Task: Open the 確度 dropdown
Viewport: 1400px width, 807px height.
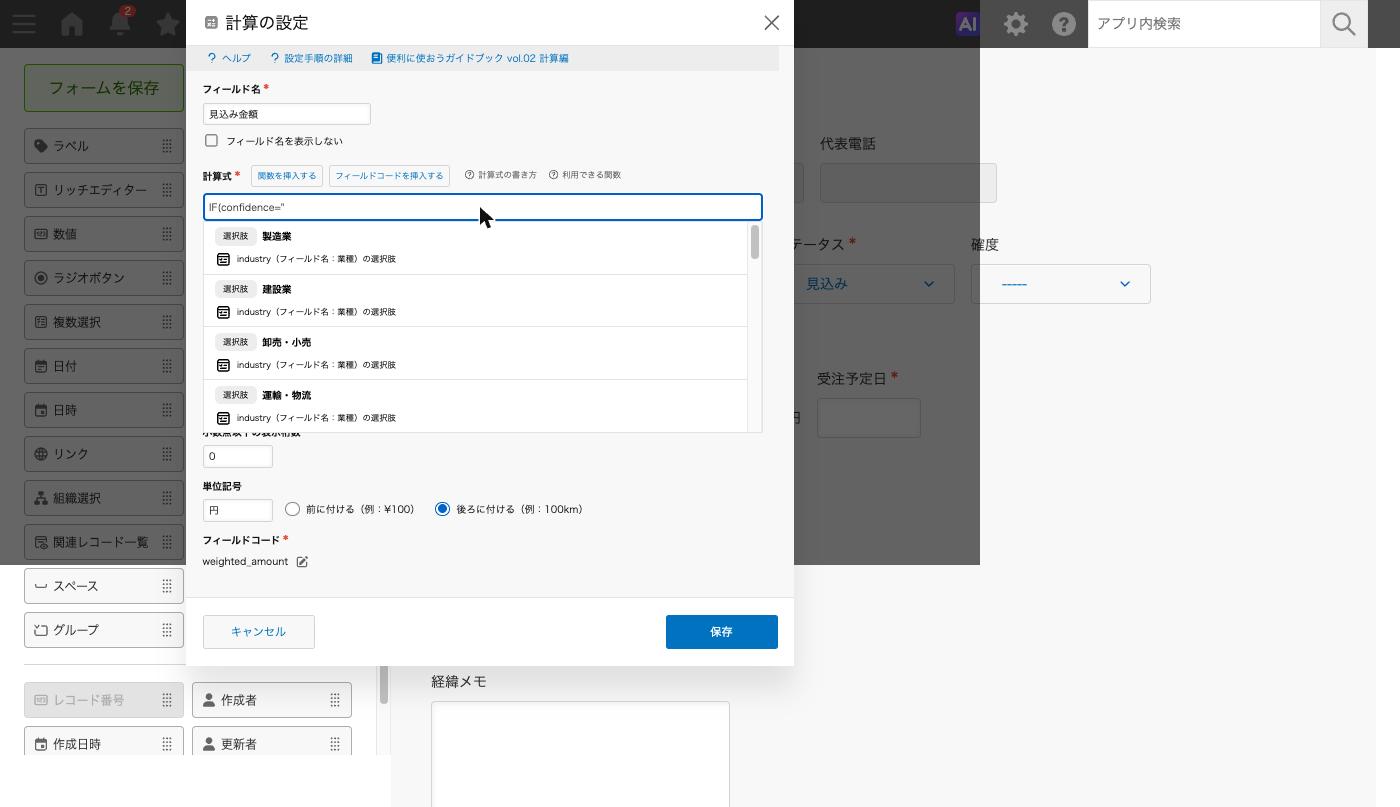Action: click(x=1061, y=284)
